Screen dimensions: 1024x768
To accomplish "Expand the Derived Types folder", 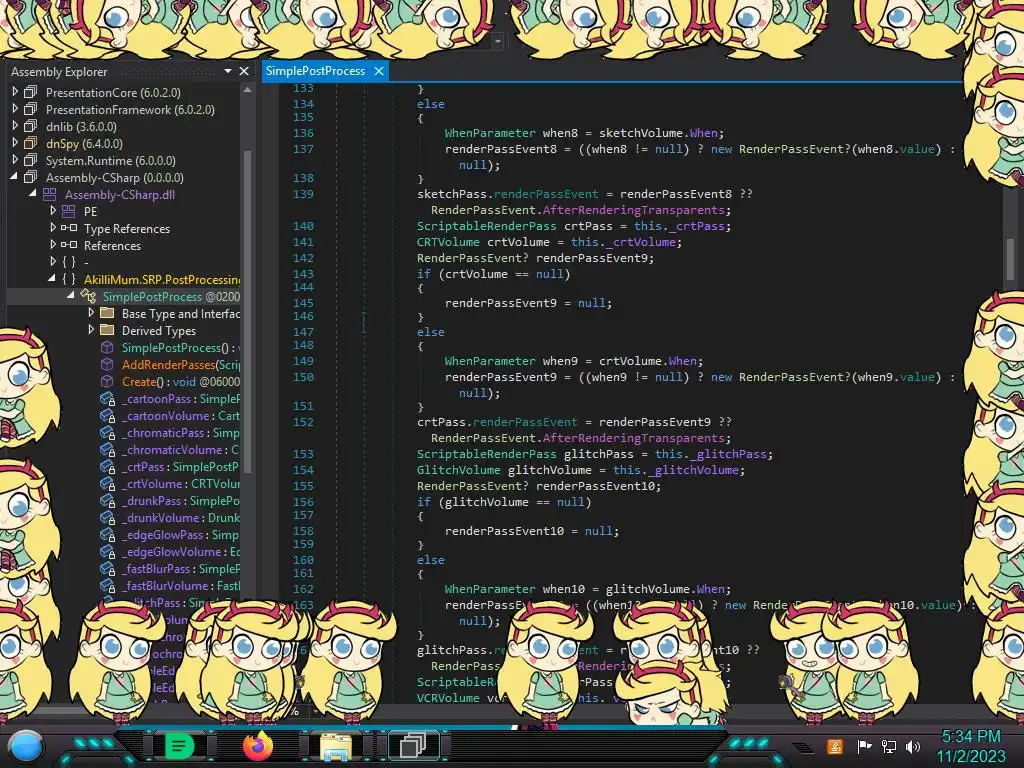I will [91, 330].
